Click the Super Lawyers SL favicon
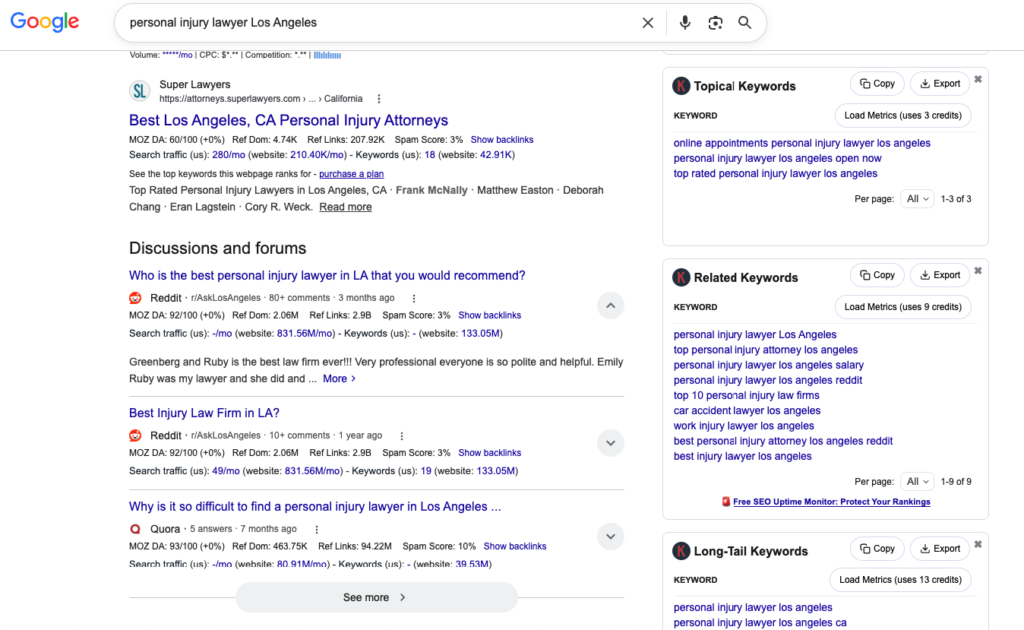This screenshot has height=630, width=1024. (x=140, y=91)
